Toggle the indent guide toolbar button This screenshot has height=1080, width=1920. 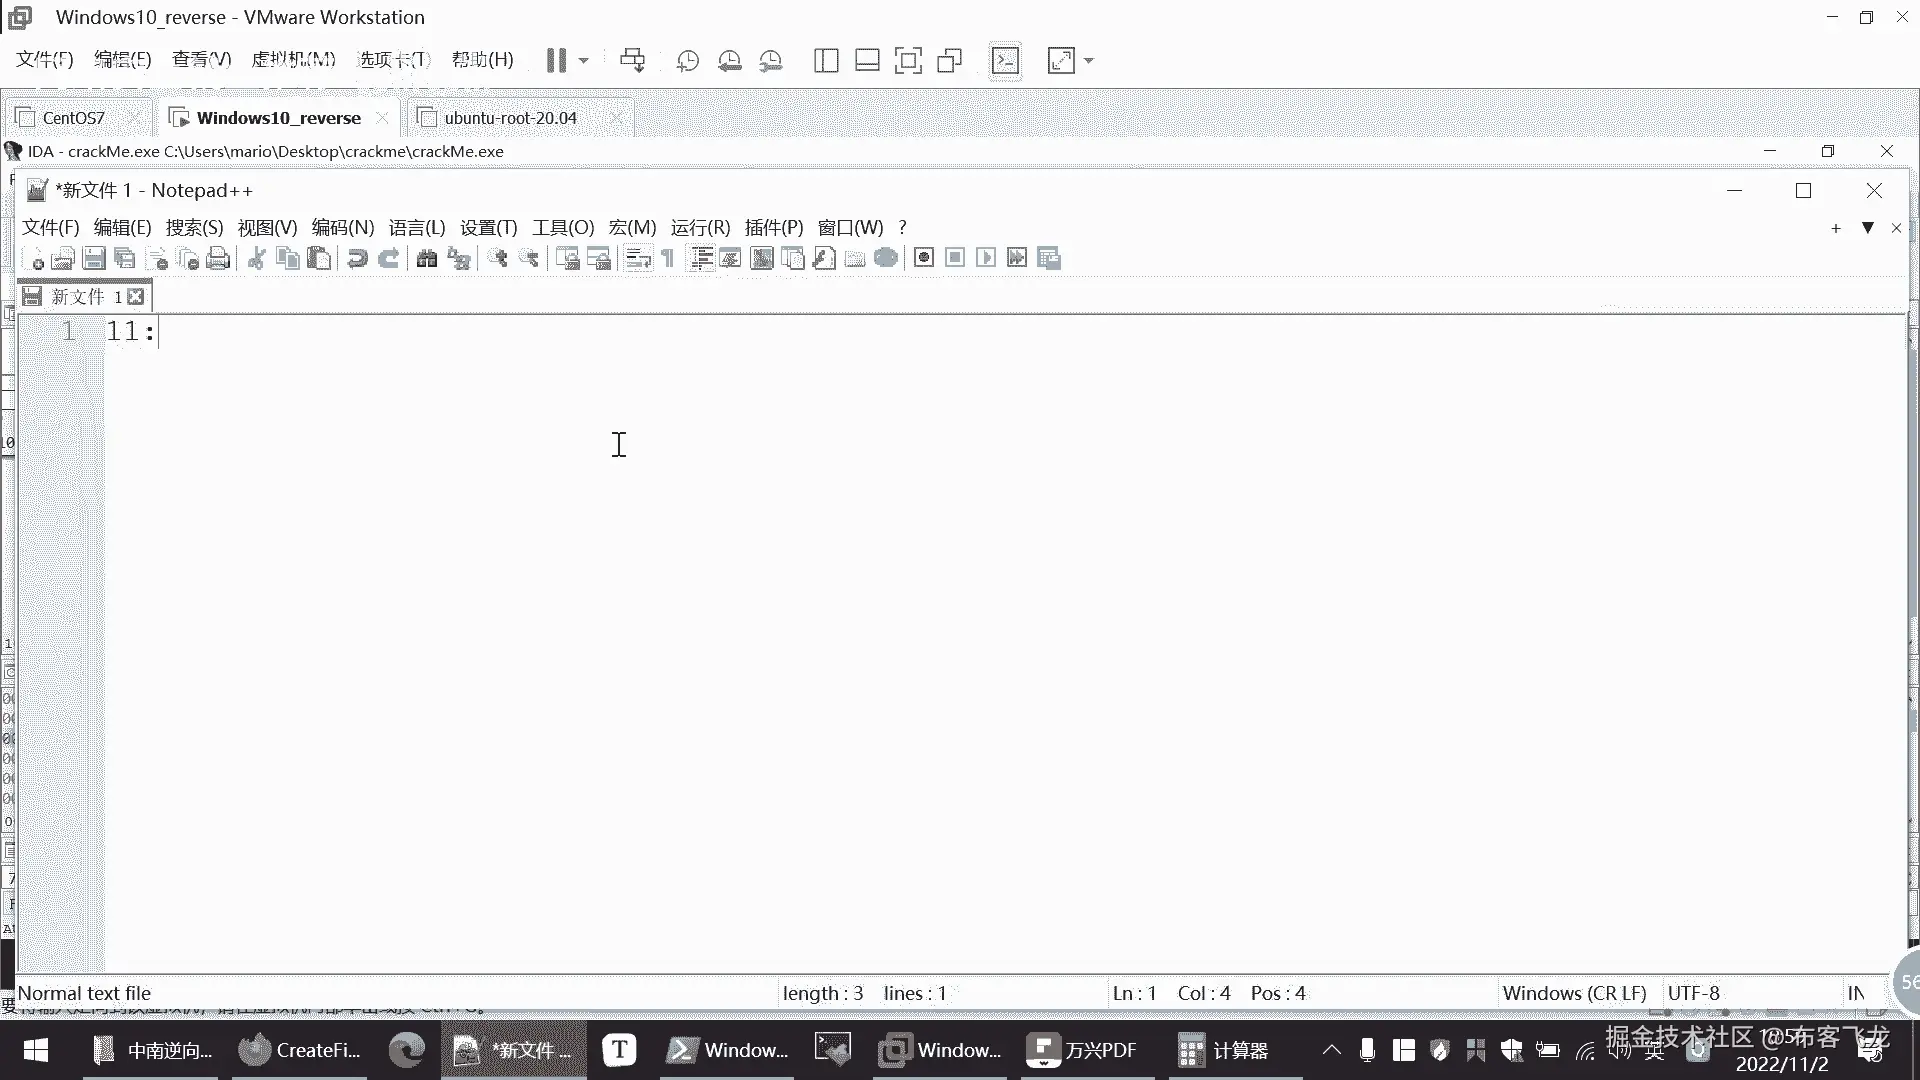point(702,259)
